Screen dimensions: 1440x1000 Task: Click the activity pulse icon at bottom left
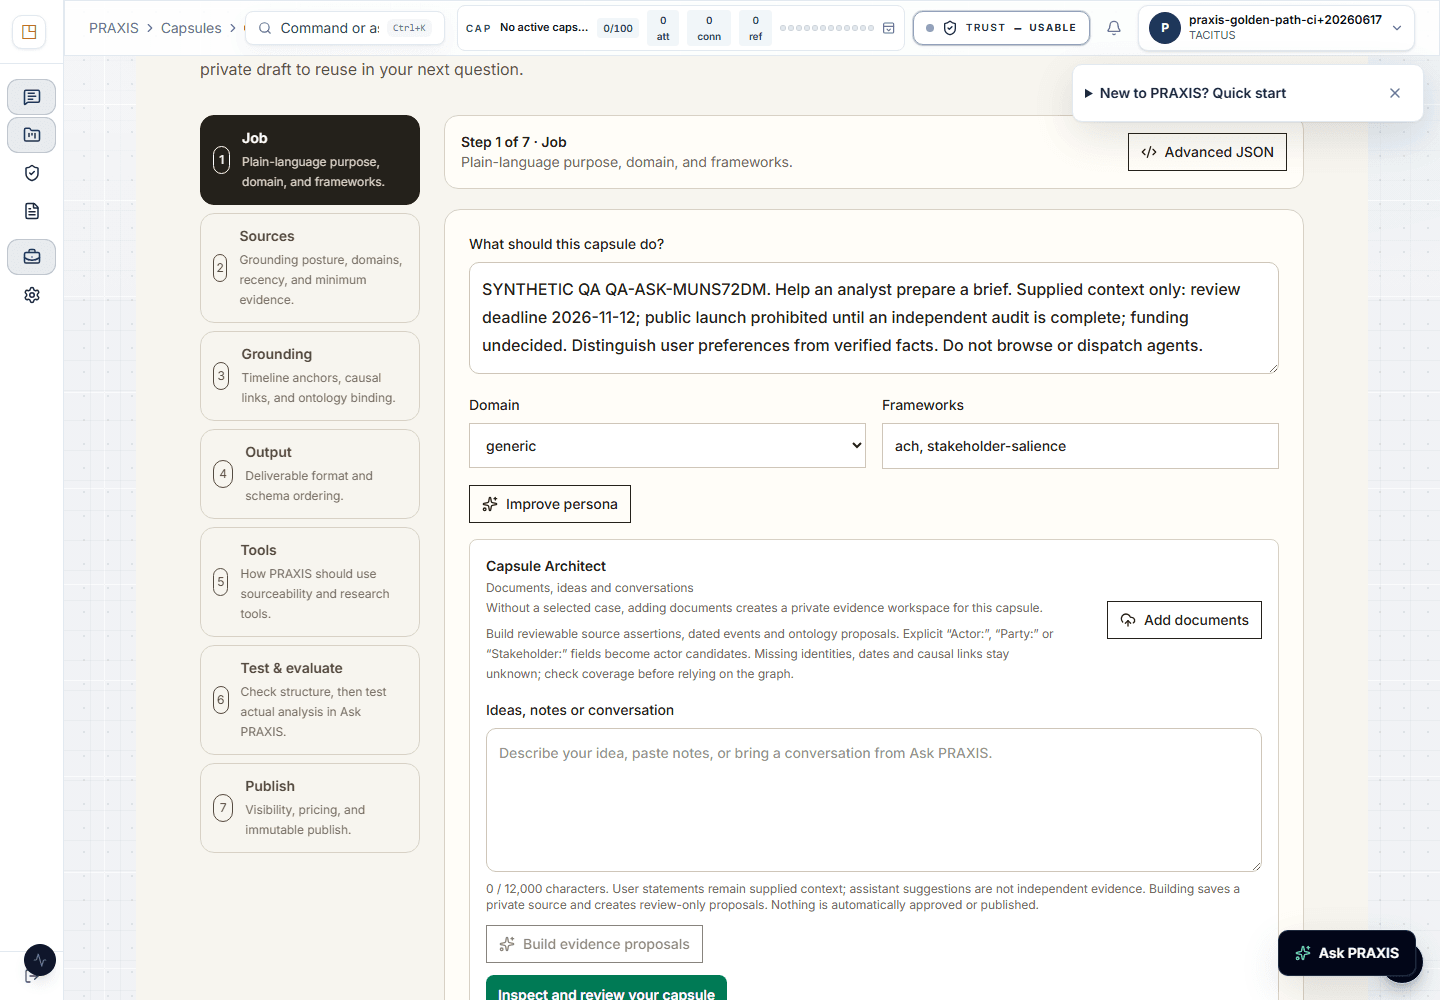tap(40, 960)
